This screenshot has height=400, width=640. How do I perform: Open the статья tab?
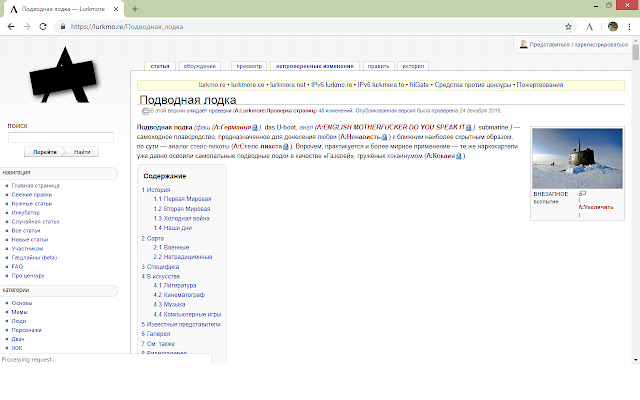(x=160, y=66)
